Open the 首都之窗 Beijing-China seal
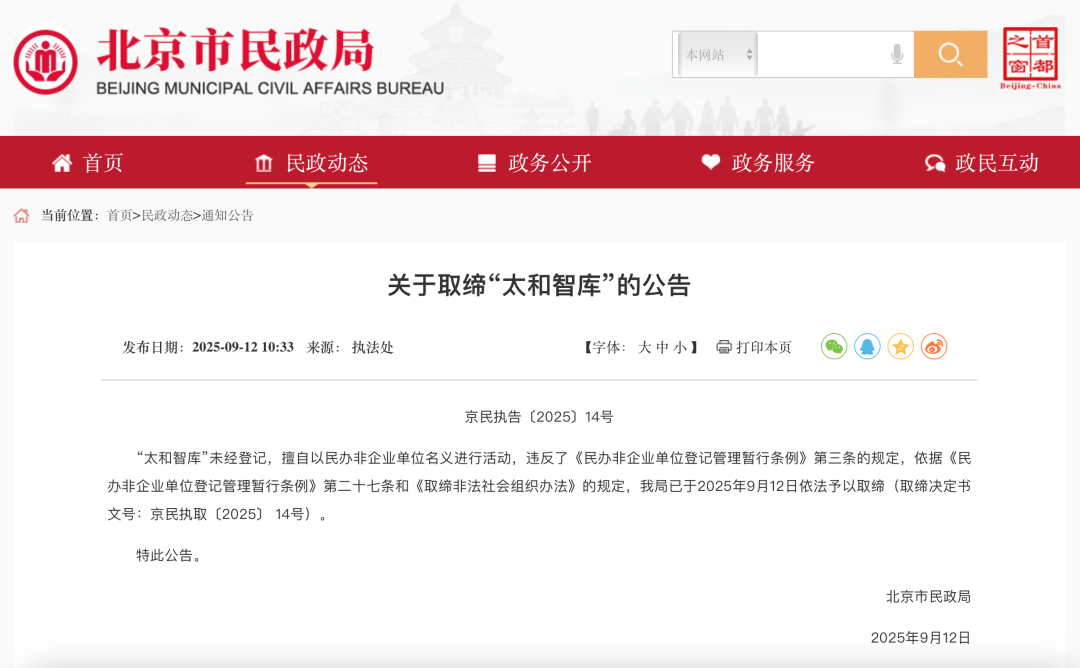 pyautogui.click(x=1030, y=58)
